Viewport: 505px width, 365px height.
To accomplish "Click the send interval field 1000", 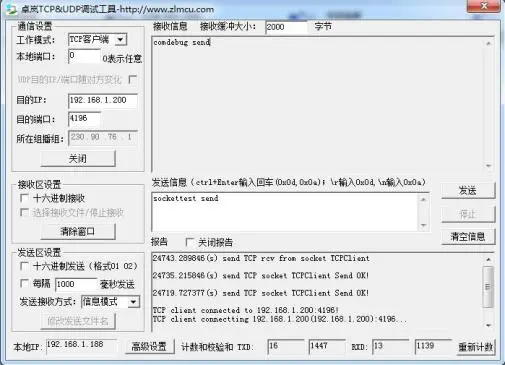I will pyautogui.click(x=76, y=284).
